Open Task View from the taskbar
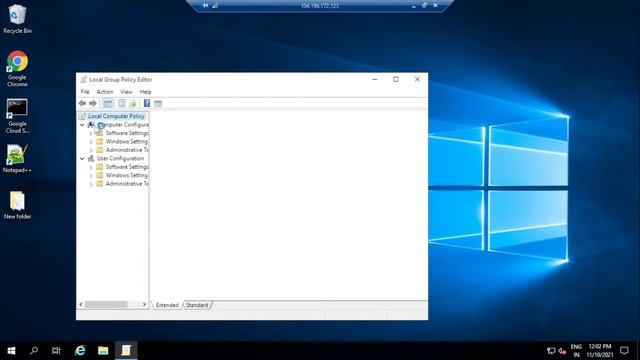 pyautogui.click(x=56, y=351)
